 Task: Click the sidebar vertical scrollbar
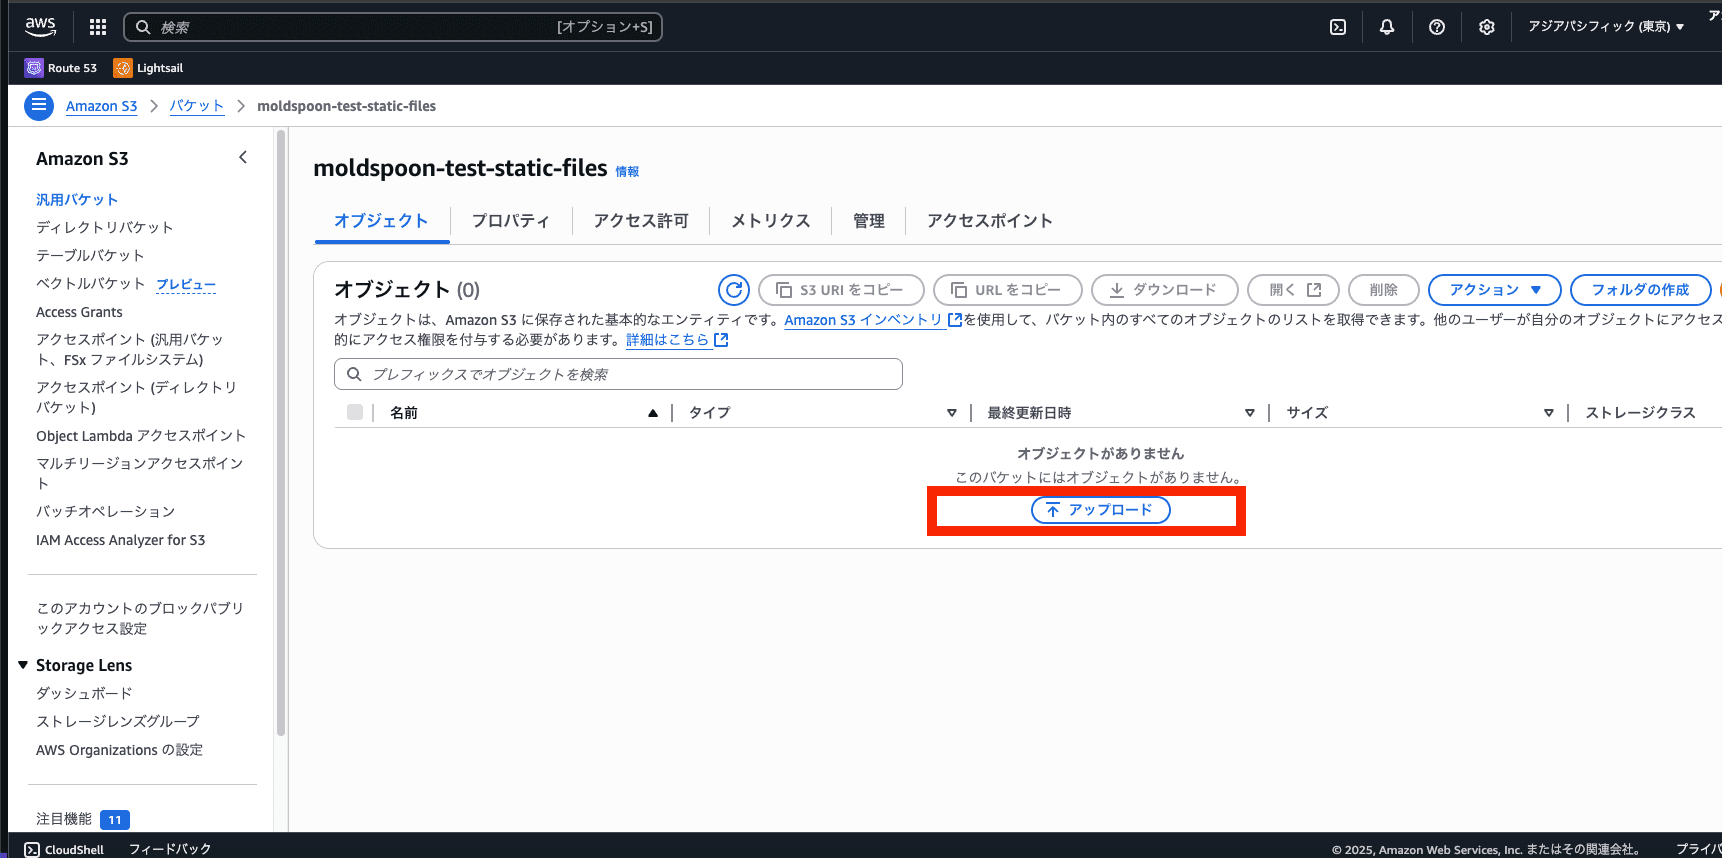[x=281, y=432]
